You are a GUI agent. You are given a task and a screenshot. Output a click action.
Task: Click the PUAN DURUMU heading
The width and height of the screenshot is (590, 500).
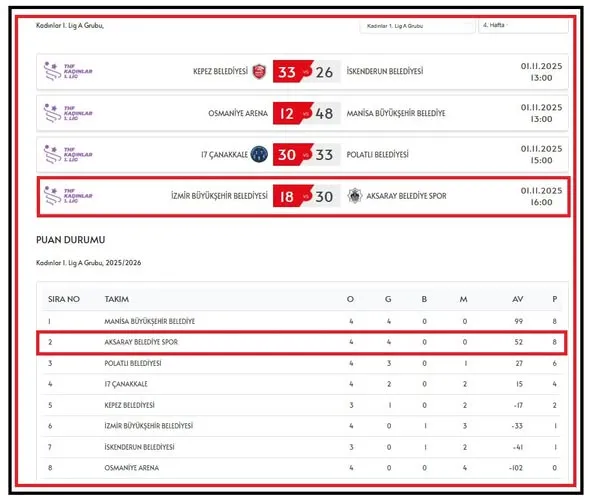click(x=70, y=240)
